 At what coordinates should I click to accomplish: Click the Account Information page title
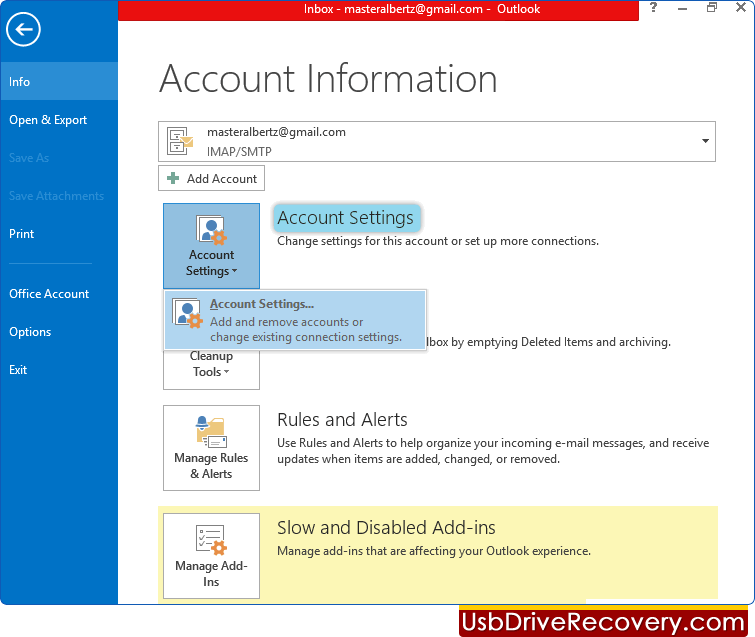[328, 78]
